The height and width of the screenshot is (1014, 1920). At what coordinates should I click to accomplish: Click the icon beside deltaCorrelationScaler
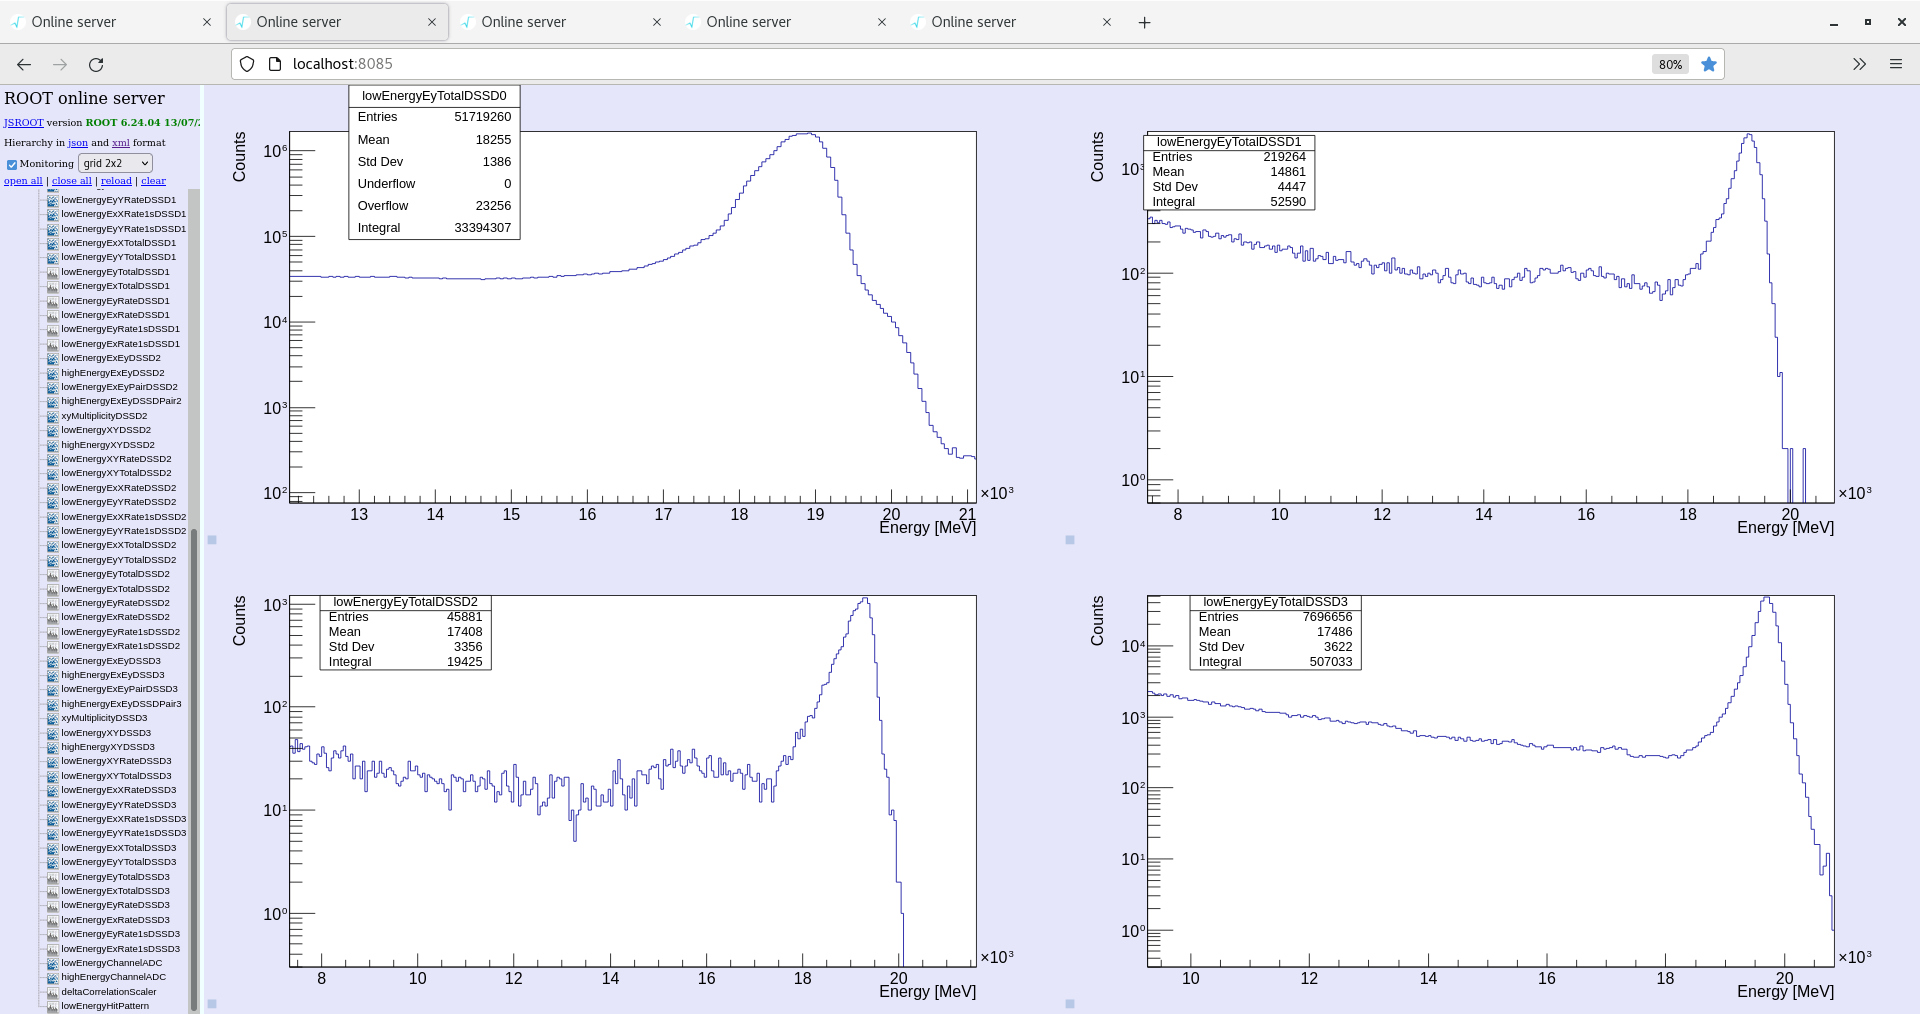pos(53,992)
